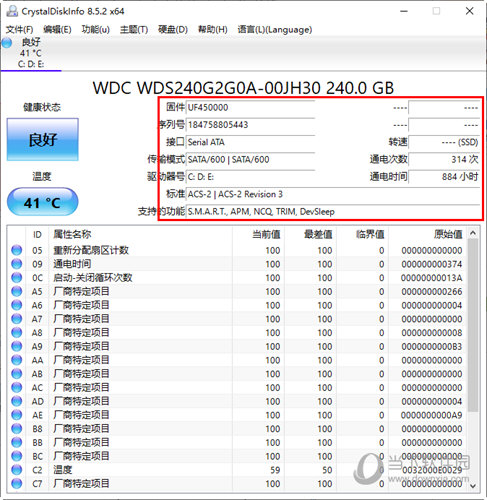Click the SMART list vertical scrollbar thumb
This screenshot has height=500, width=487.
(473, 325)
